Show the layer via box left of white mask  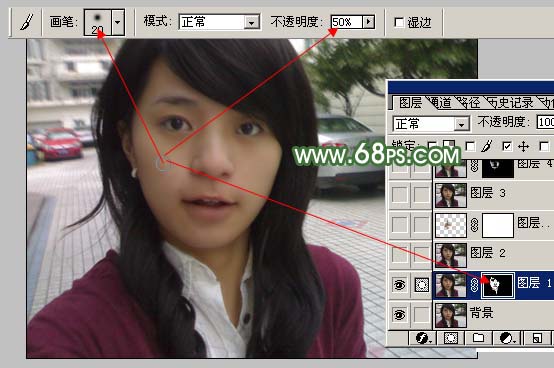pyautogui.click(x=400, y=225)
